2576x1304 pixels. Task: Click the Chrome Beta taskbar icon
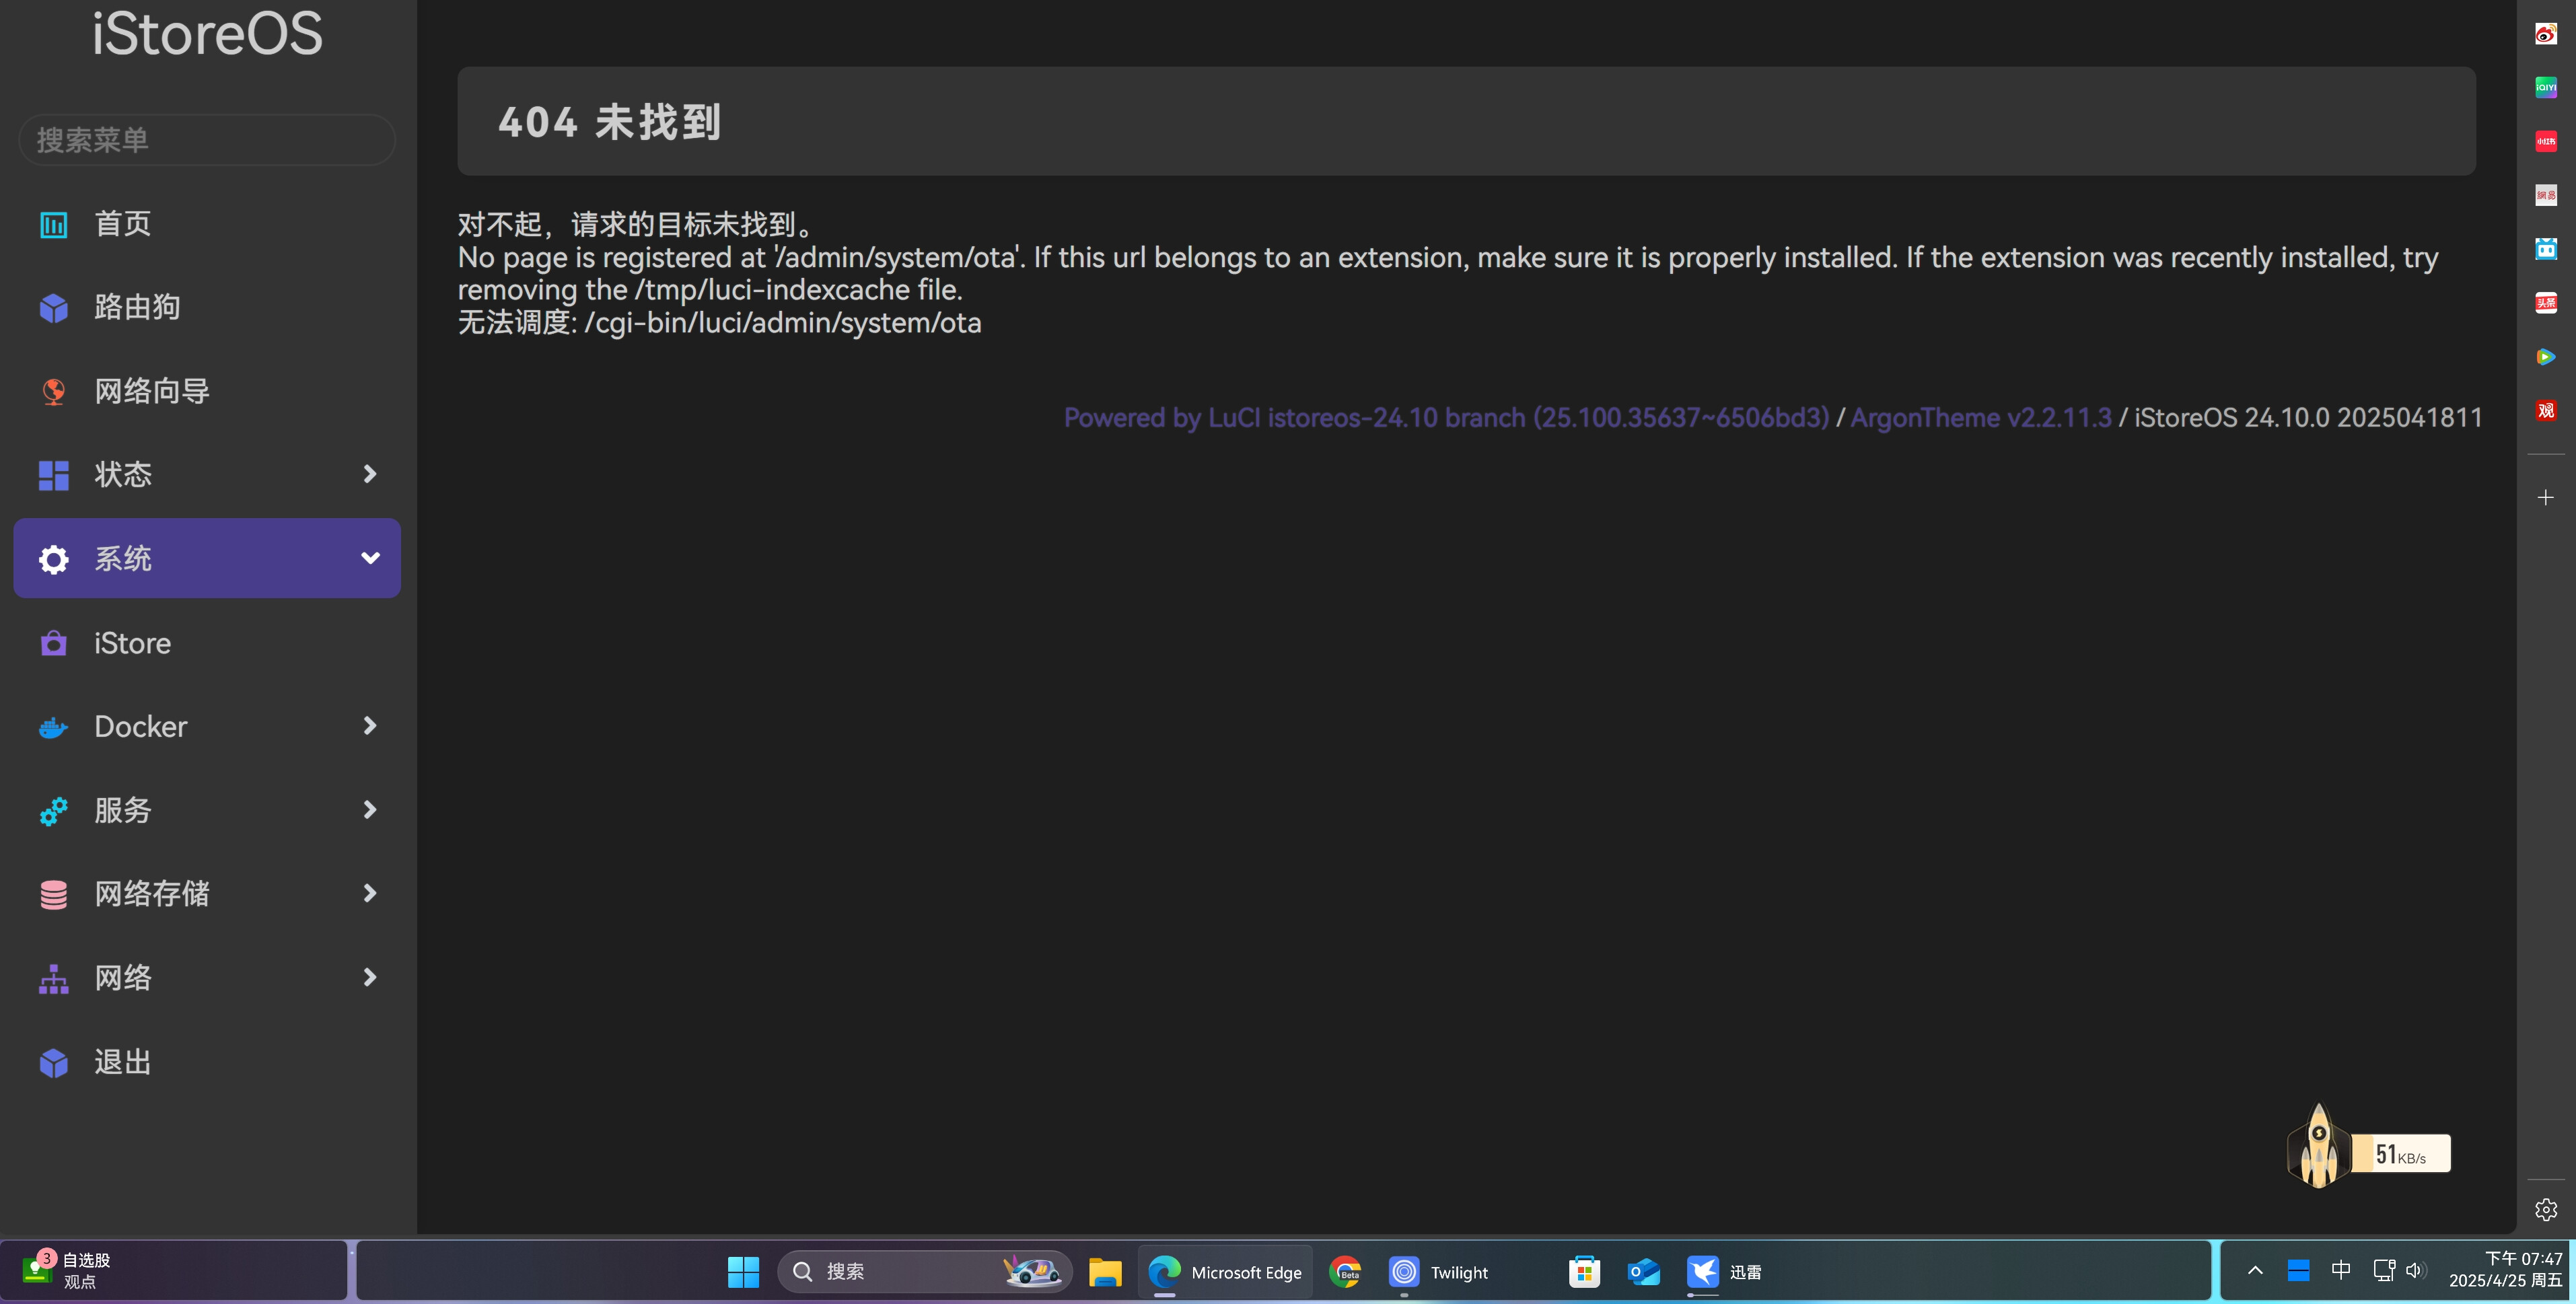(1345, 1272)
